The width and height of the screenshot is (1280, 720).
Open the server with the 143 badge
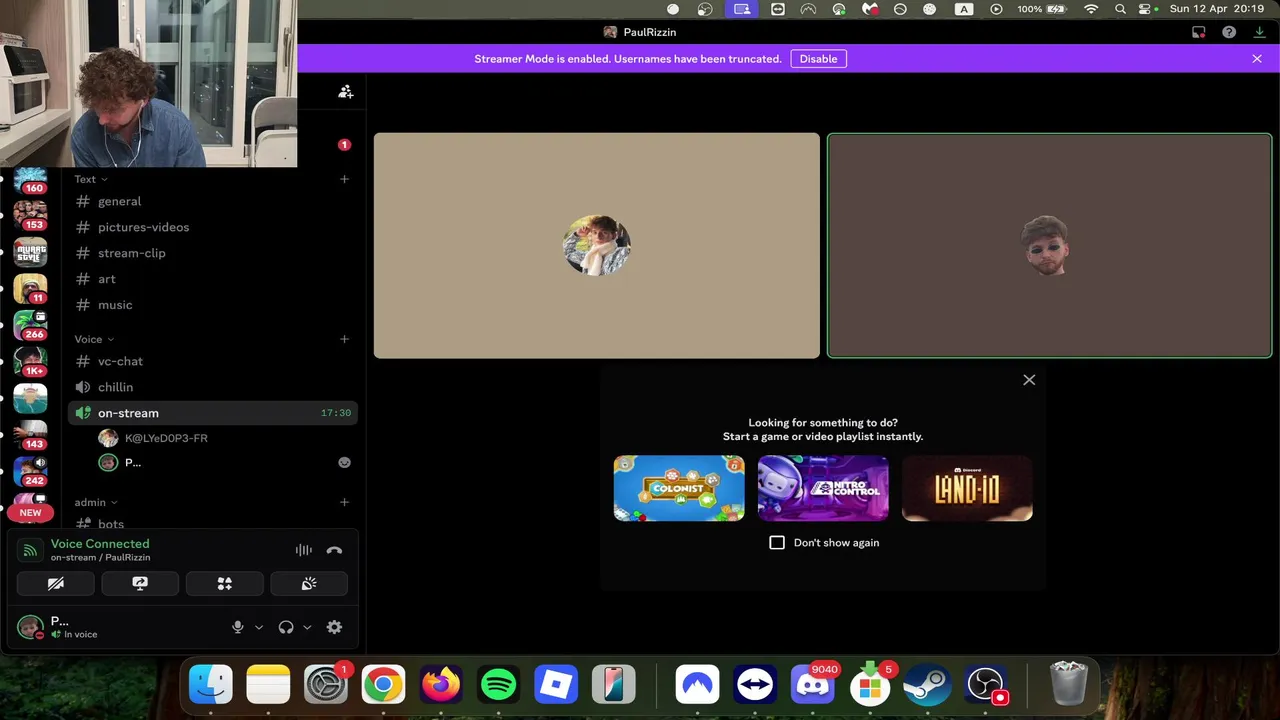(x=30, y=435)
